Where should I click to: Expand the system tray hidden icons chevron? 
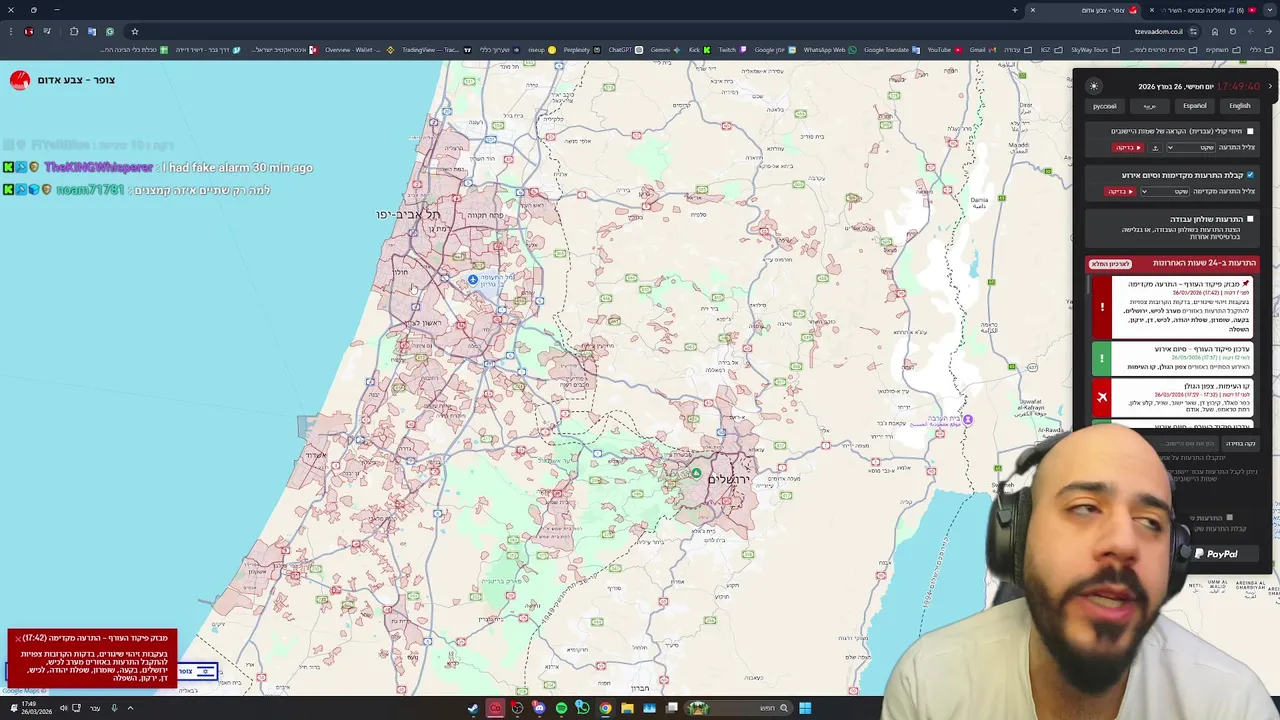tap(130, 708)
